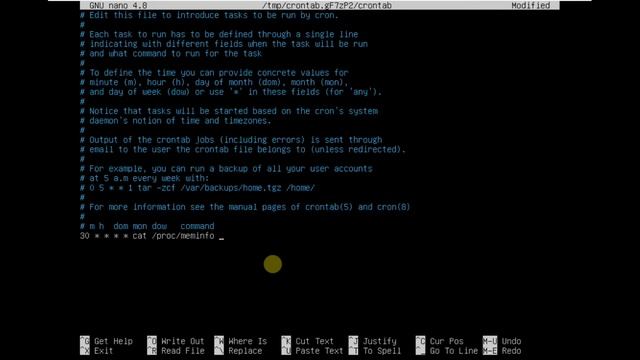Click the line 'For more information see the manual pages'
The width and height of the screenshot is (640, 360).
(245, 207)
